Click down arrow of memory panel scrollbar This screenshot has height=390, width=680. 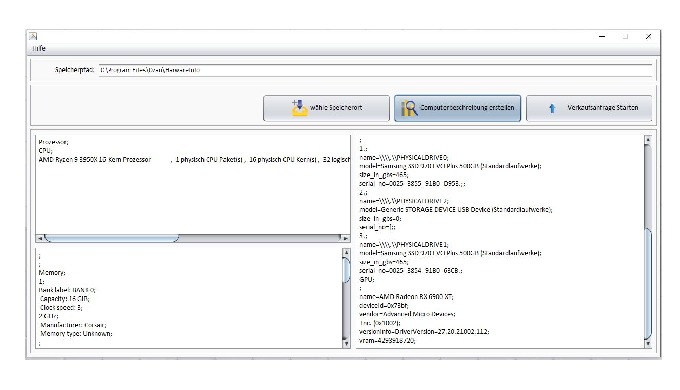point(346,343)
